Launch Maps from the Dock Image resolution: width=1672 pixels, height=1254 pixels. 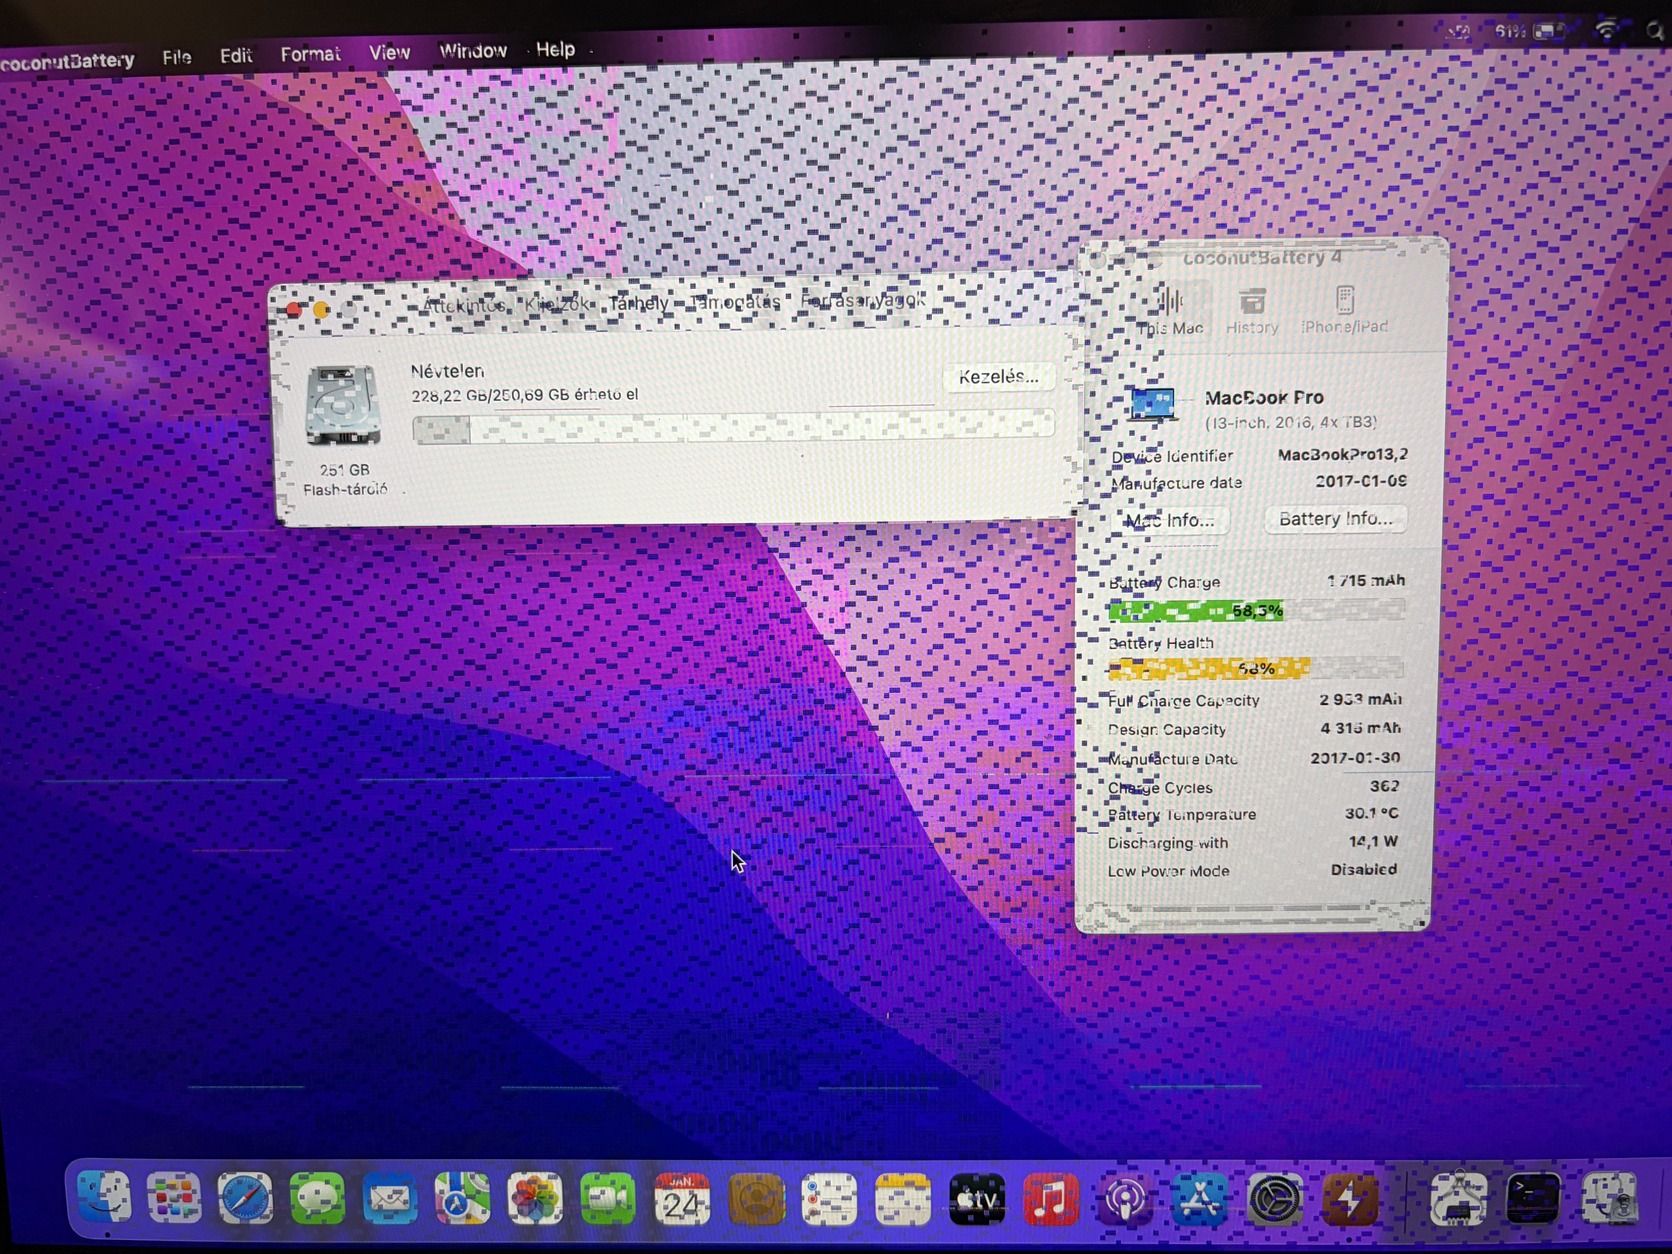[462, 1198]
